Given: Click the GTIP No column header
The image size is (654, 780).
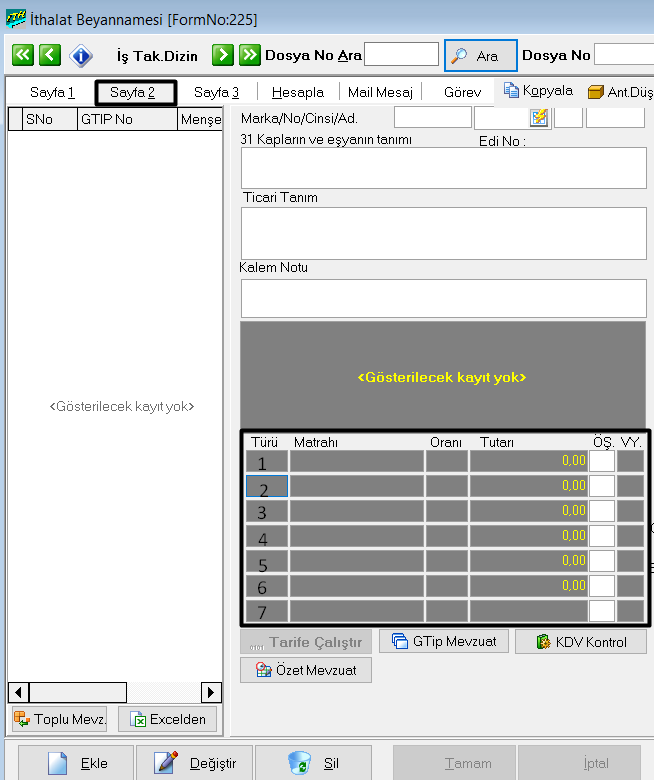Looking at the screenshot, I should (x=127, y=119).
